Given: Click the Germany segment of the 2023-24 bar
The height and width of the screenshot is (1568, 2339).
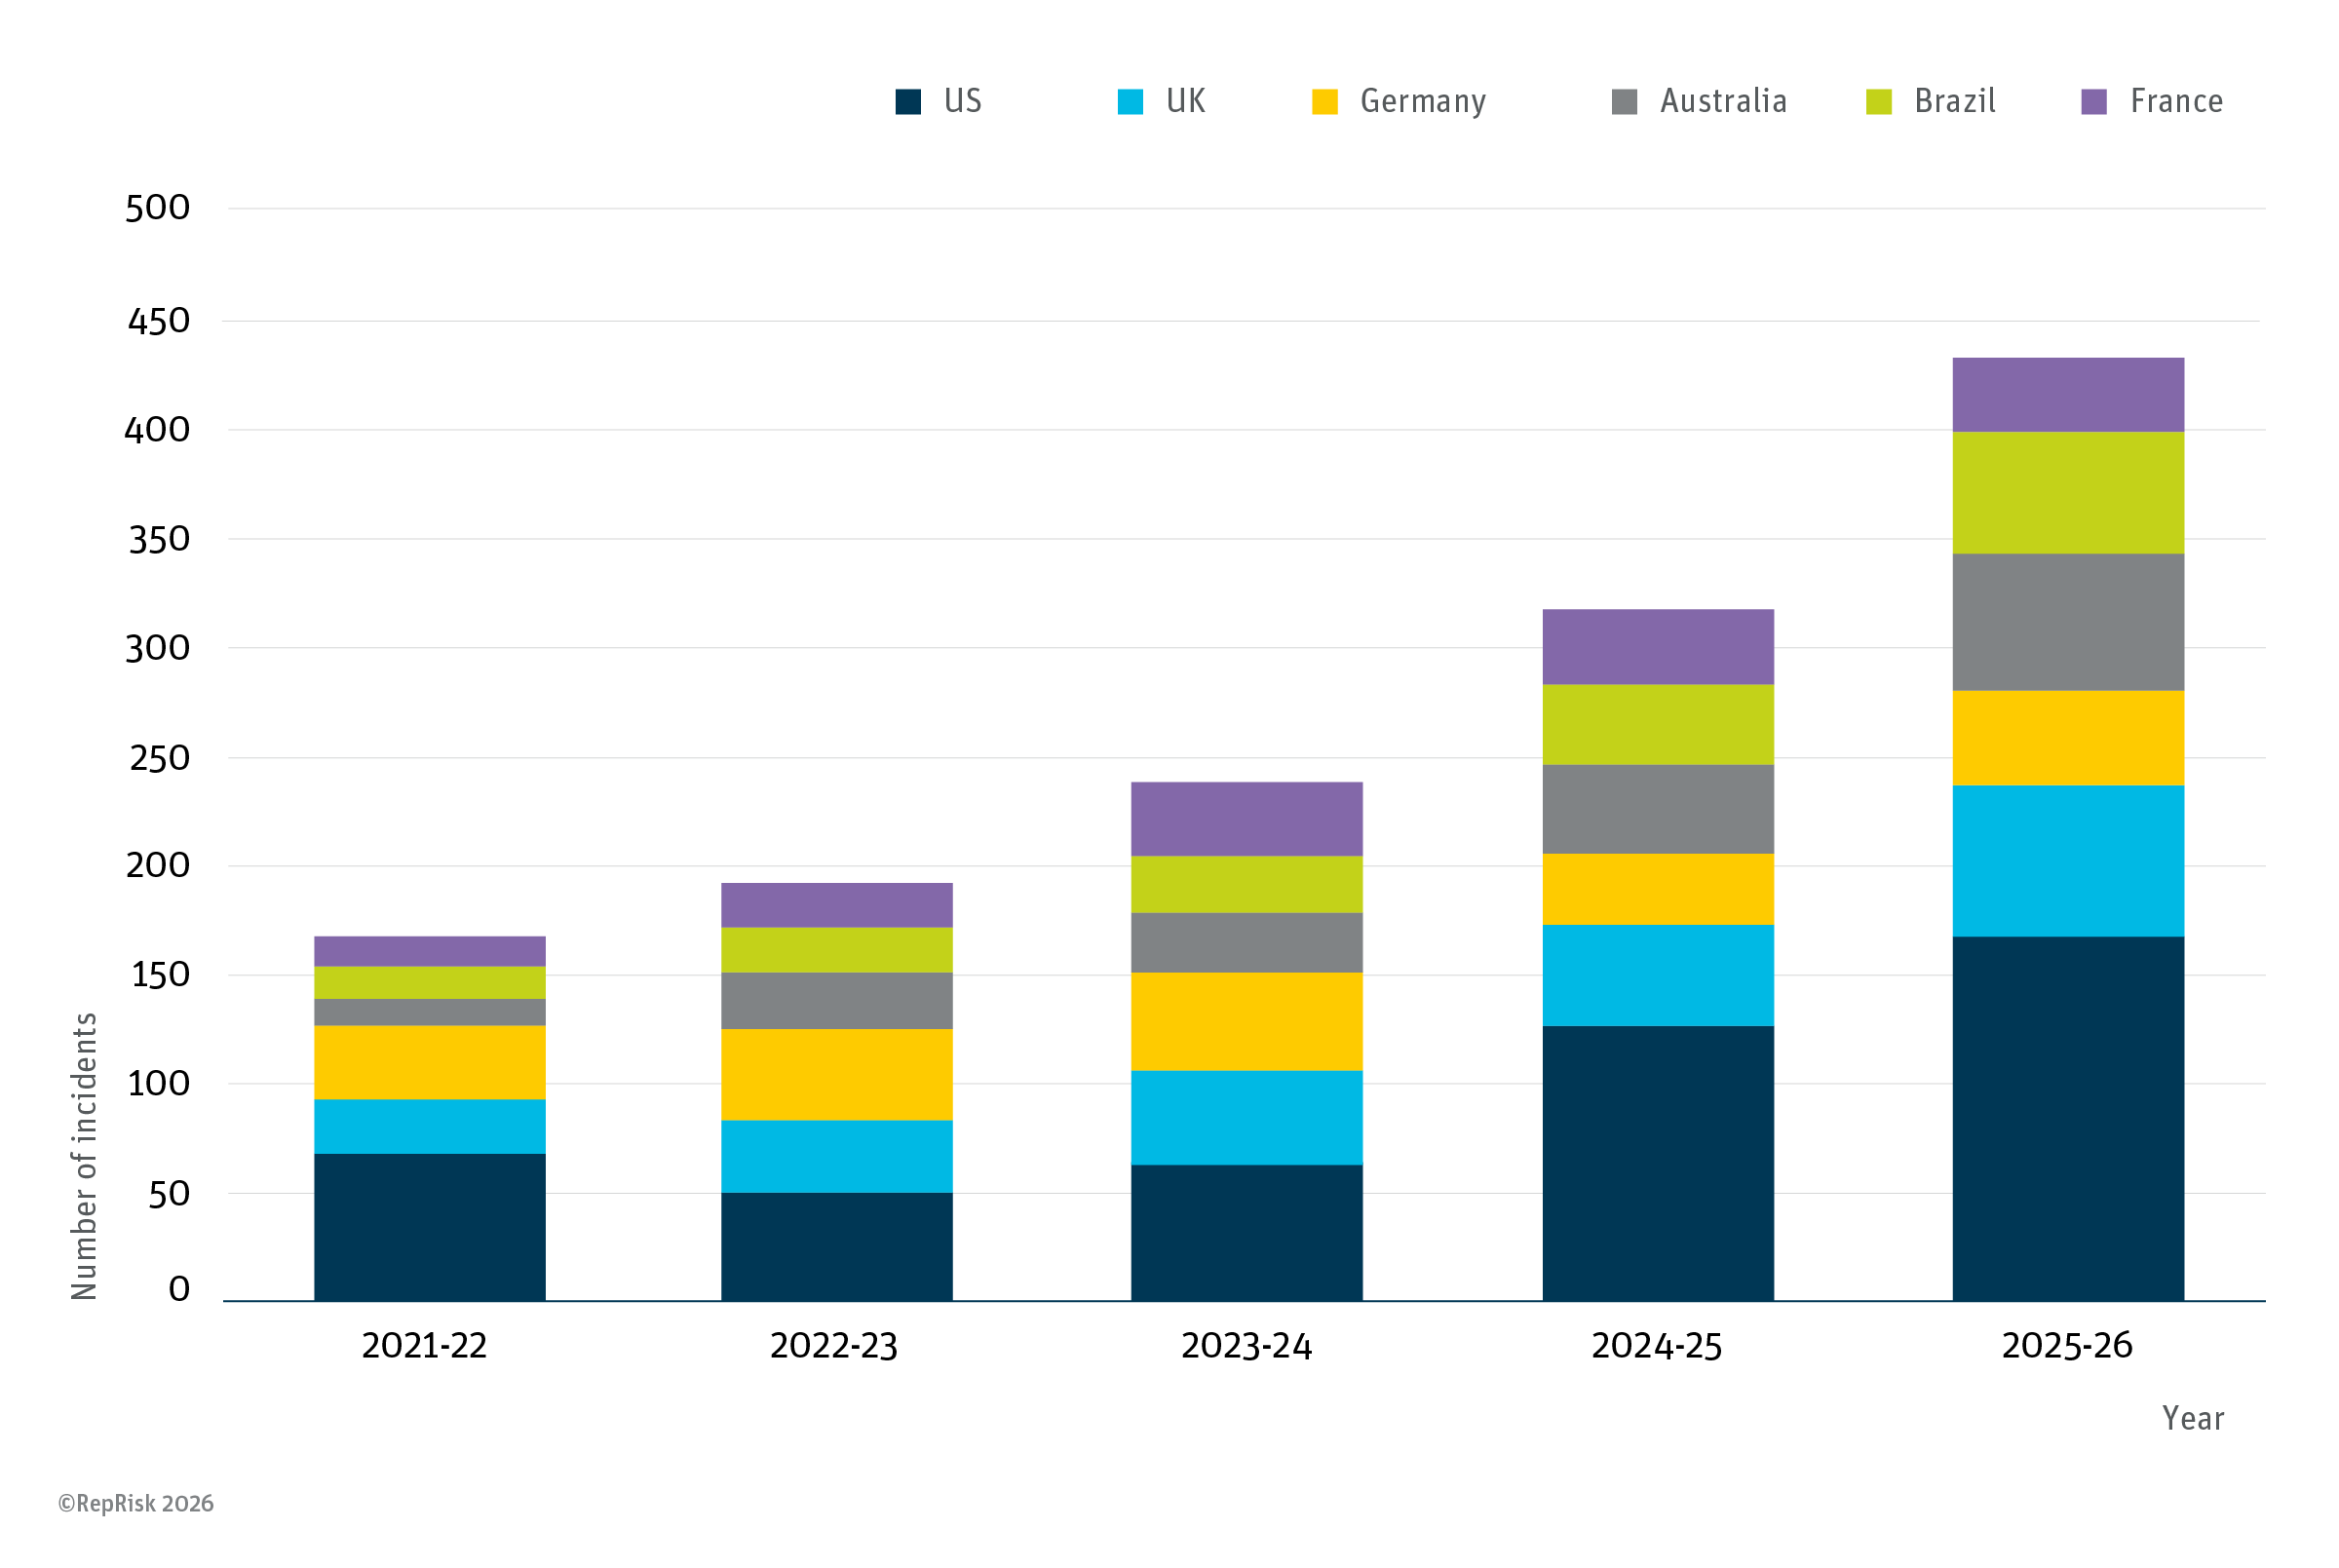Looking at the screenshot, I should coord(1247,1022).
